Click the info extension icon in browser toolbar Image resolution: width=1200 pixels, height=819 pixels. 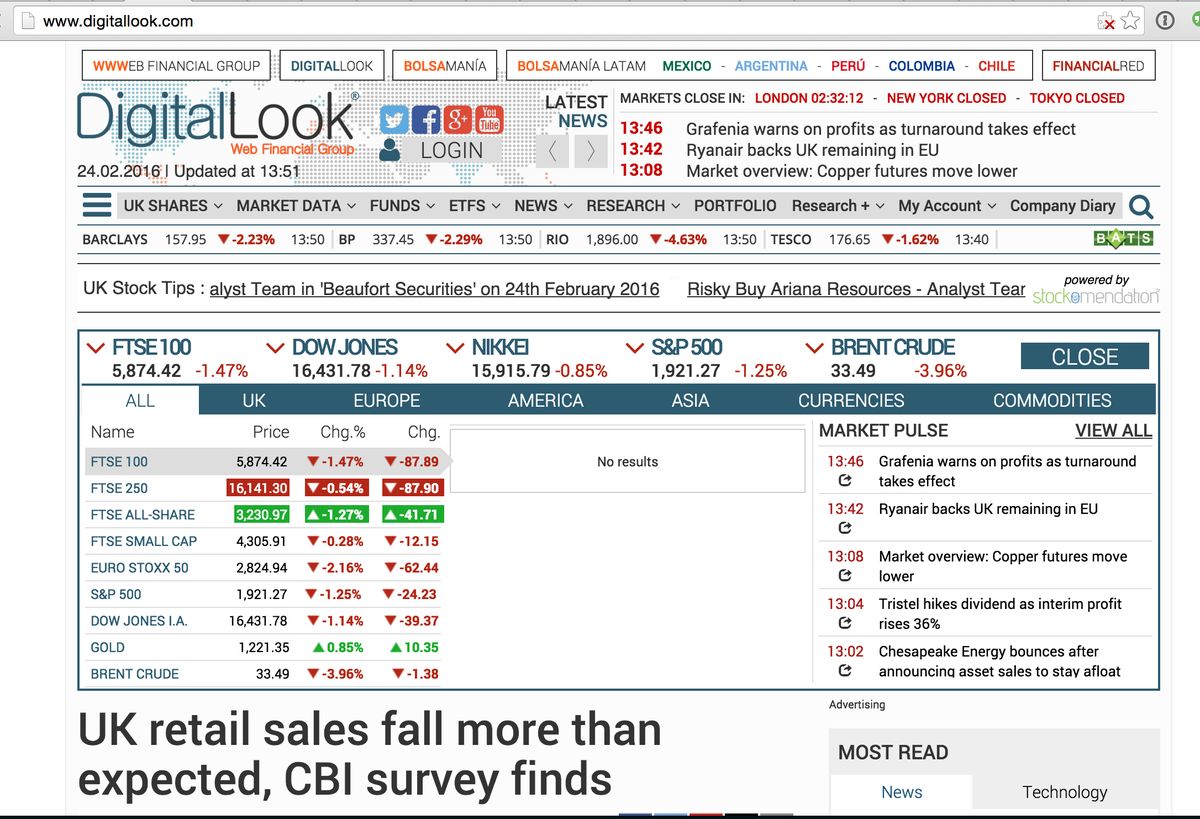[x=1165, y=20]
